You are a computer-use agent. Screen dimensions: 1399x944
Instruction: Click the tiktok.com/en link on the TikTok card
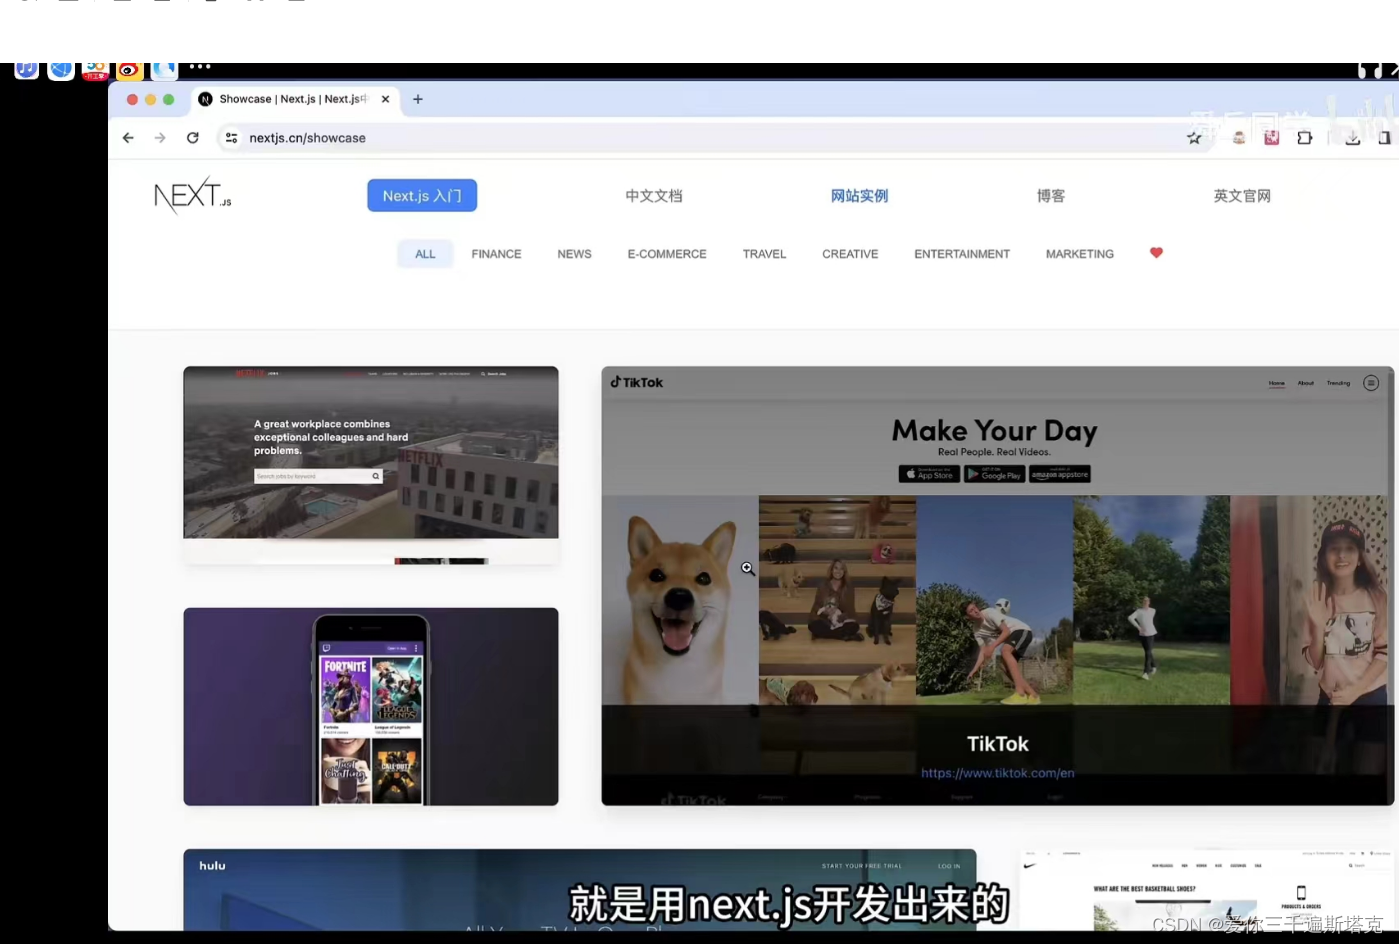coord(997,772)
